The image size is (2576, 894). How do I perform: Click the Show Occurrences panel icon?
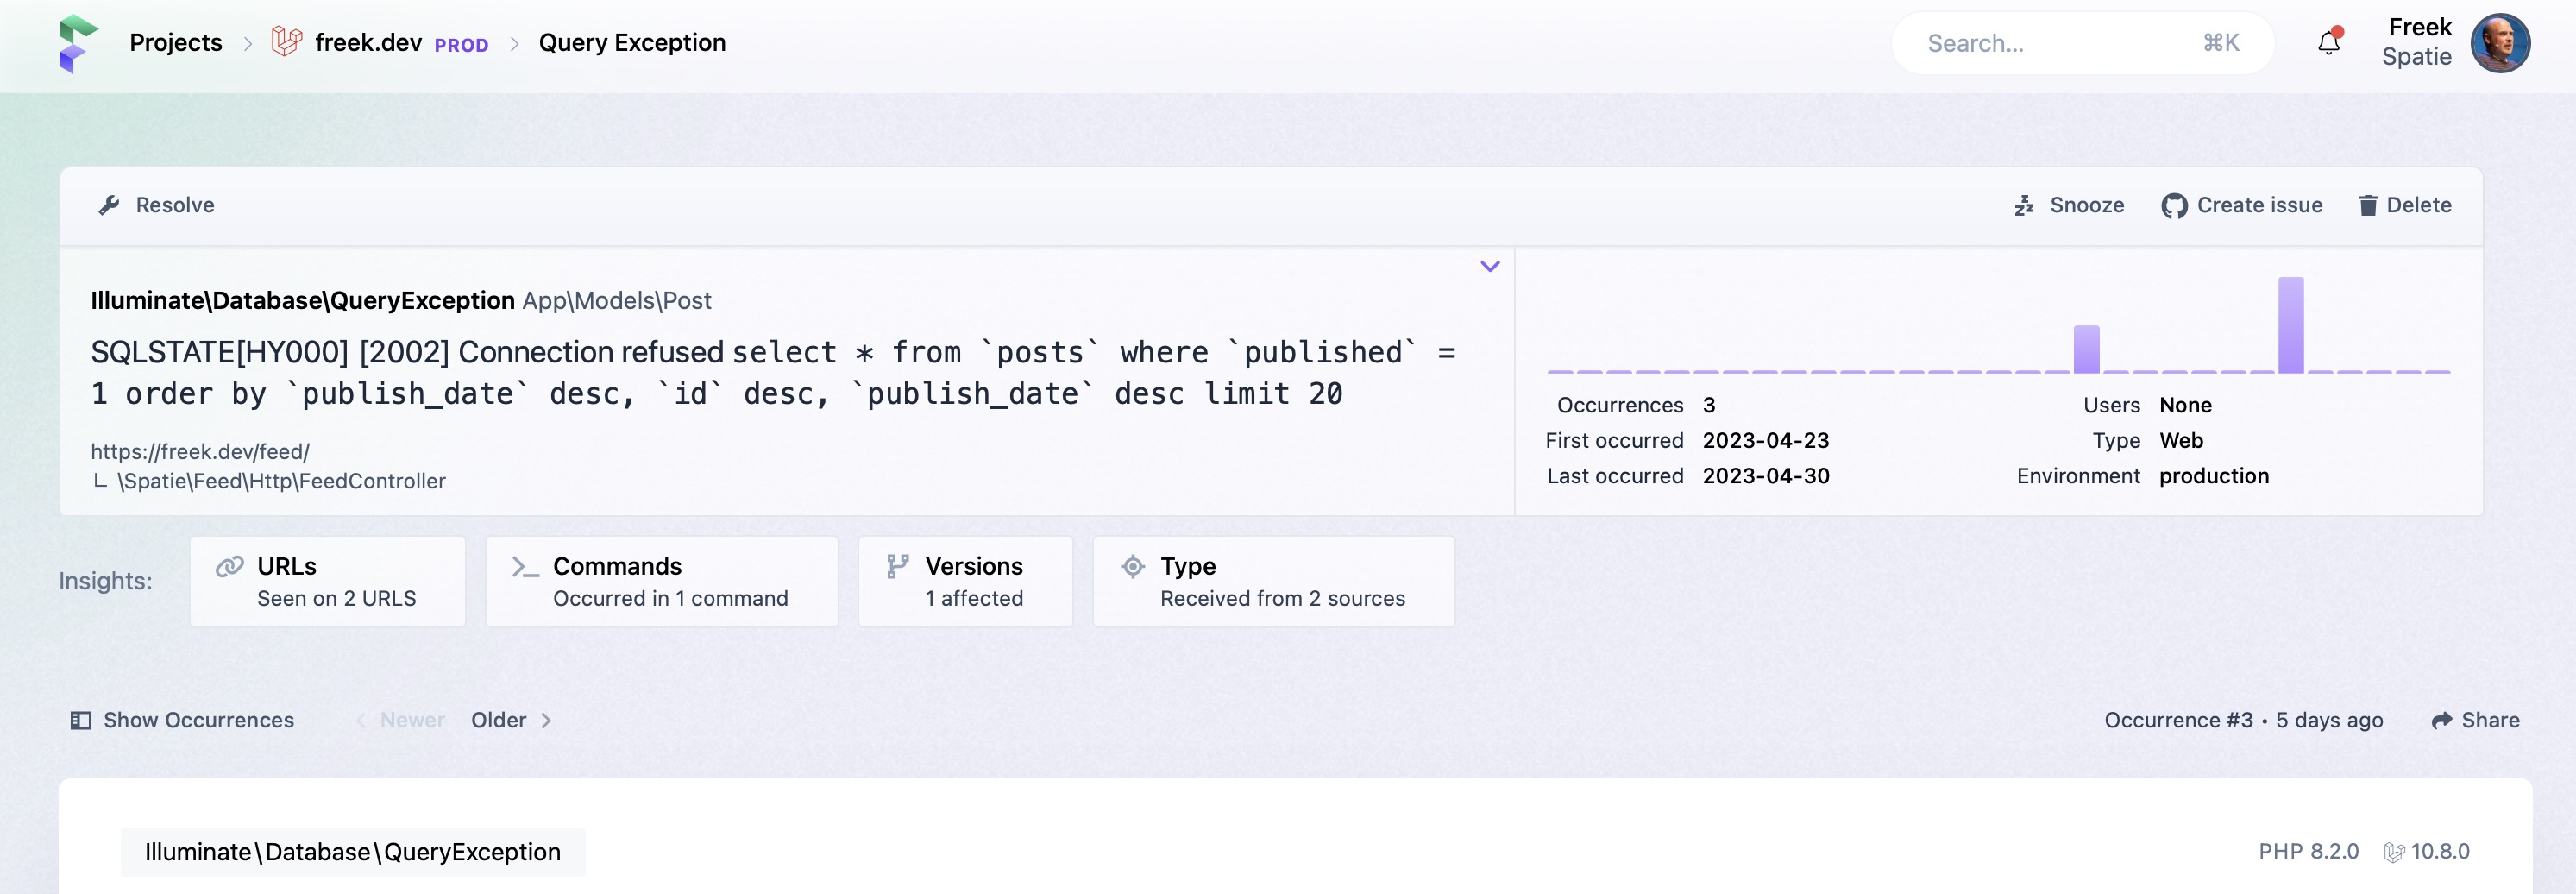coord(81,720)
